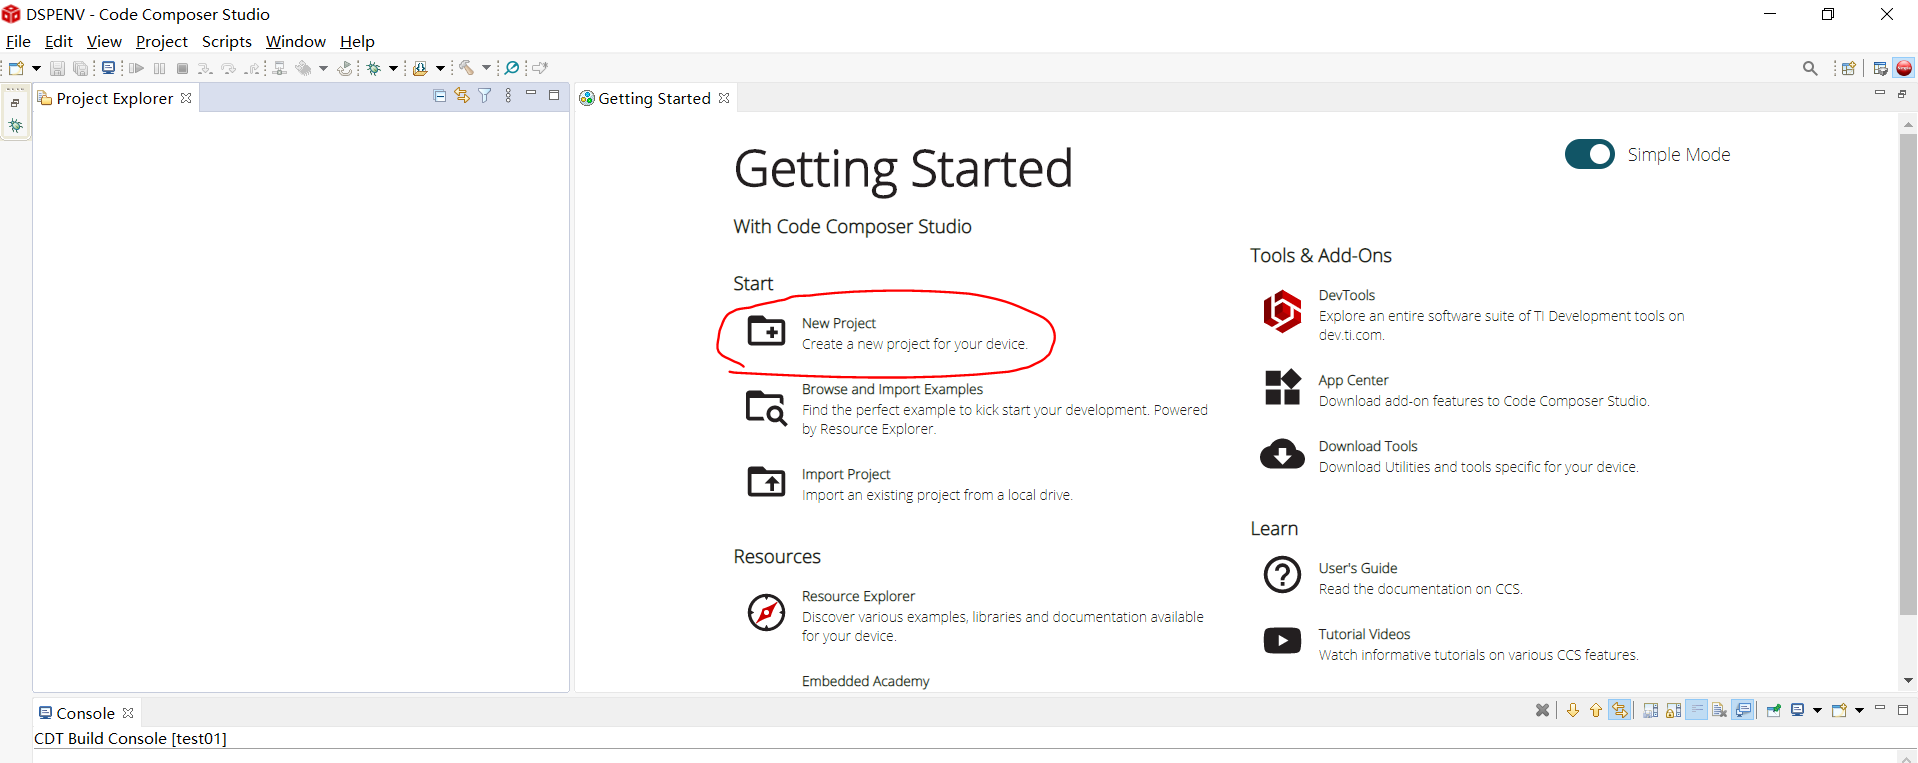Click the New Project link
This screenshot has height=763, width=1918.
coord(838,323)
